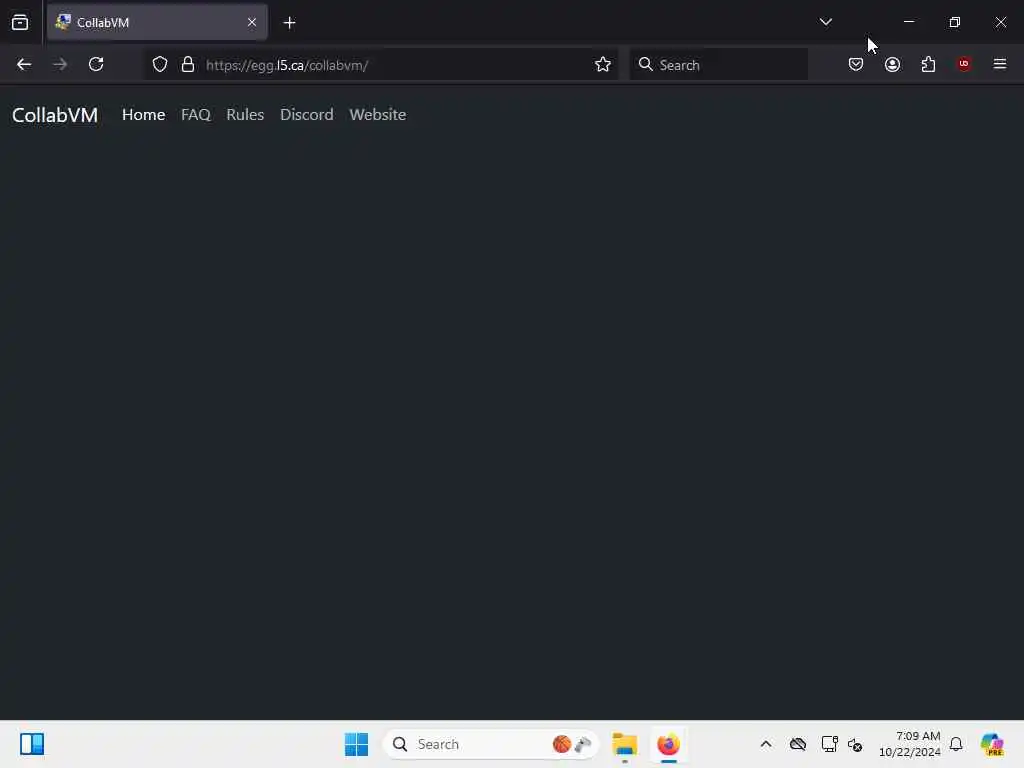The height and width of the screenshot is (768, 1024).
Task: Open the Firefox account menu
Action: pos(892,64)
